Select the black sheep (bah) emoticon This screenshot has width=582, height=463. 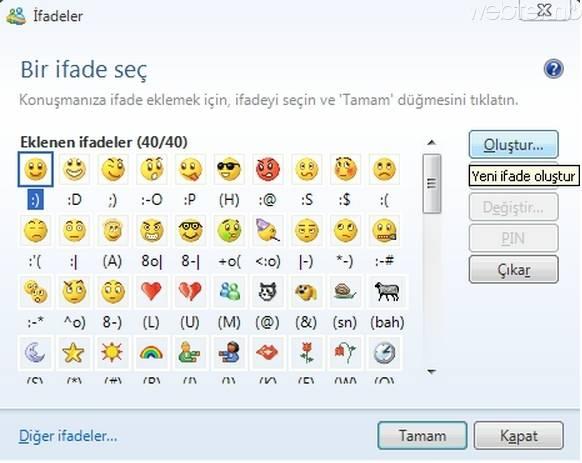click(x=386, y=291)
